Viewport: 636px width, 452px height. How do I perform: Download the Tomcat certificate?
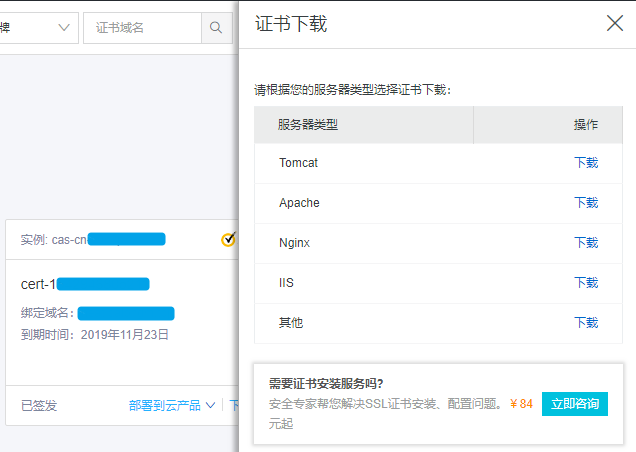point(585,163)
